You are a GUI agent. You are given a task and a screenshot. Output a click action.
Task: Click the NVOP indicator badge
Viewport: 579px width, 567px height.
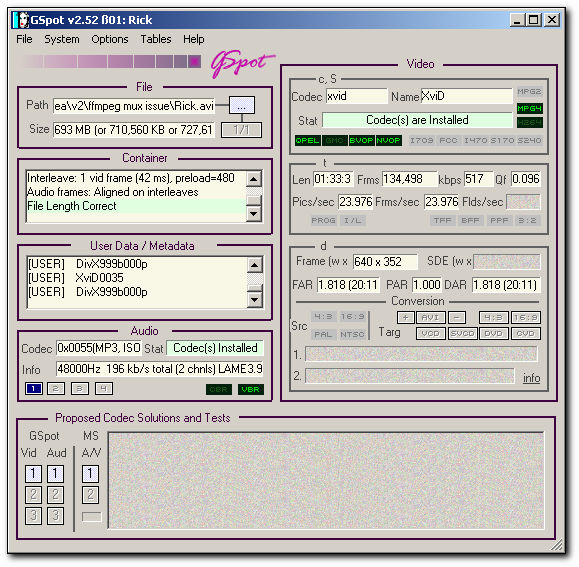(388, 140)
